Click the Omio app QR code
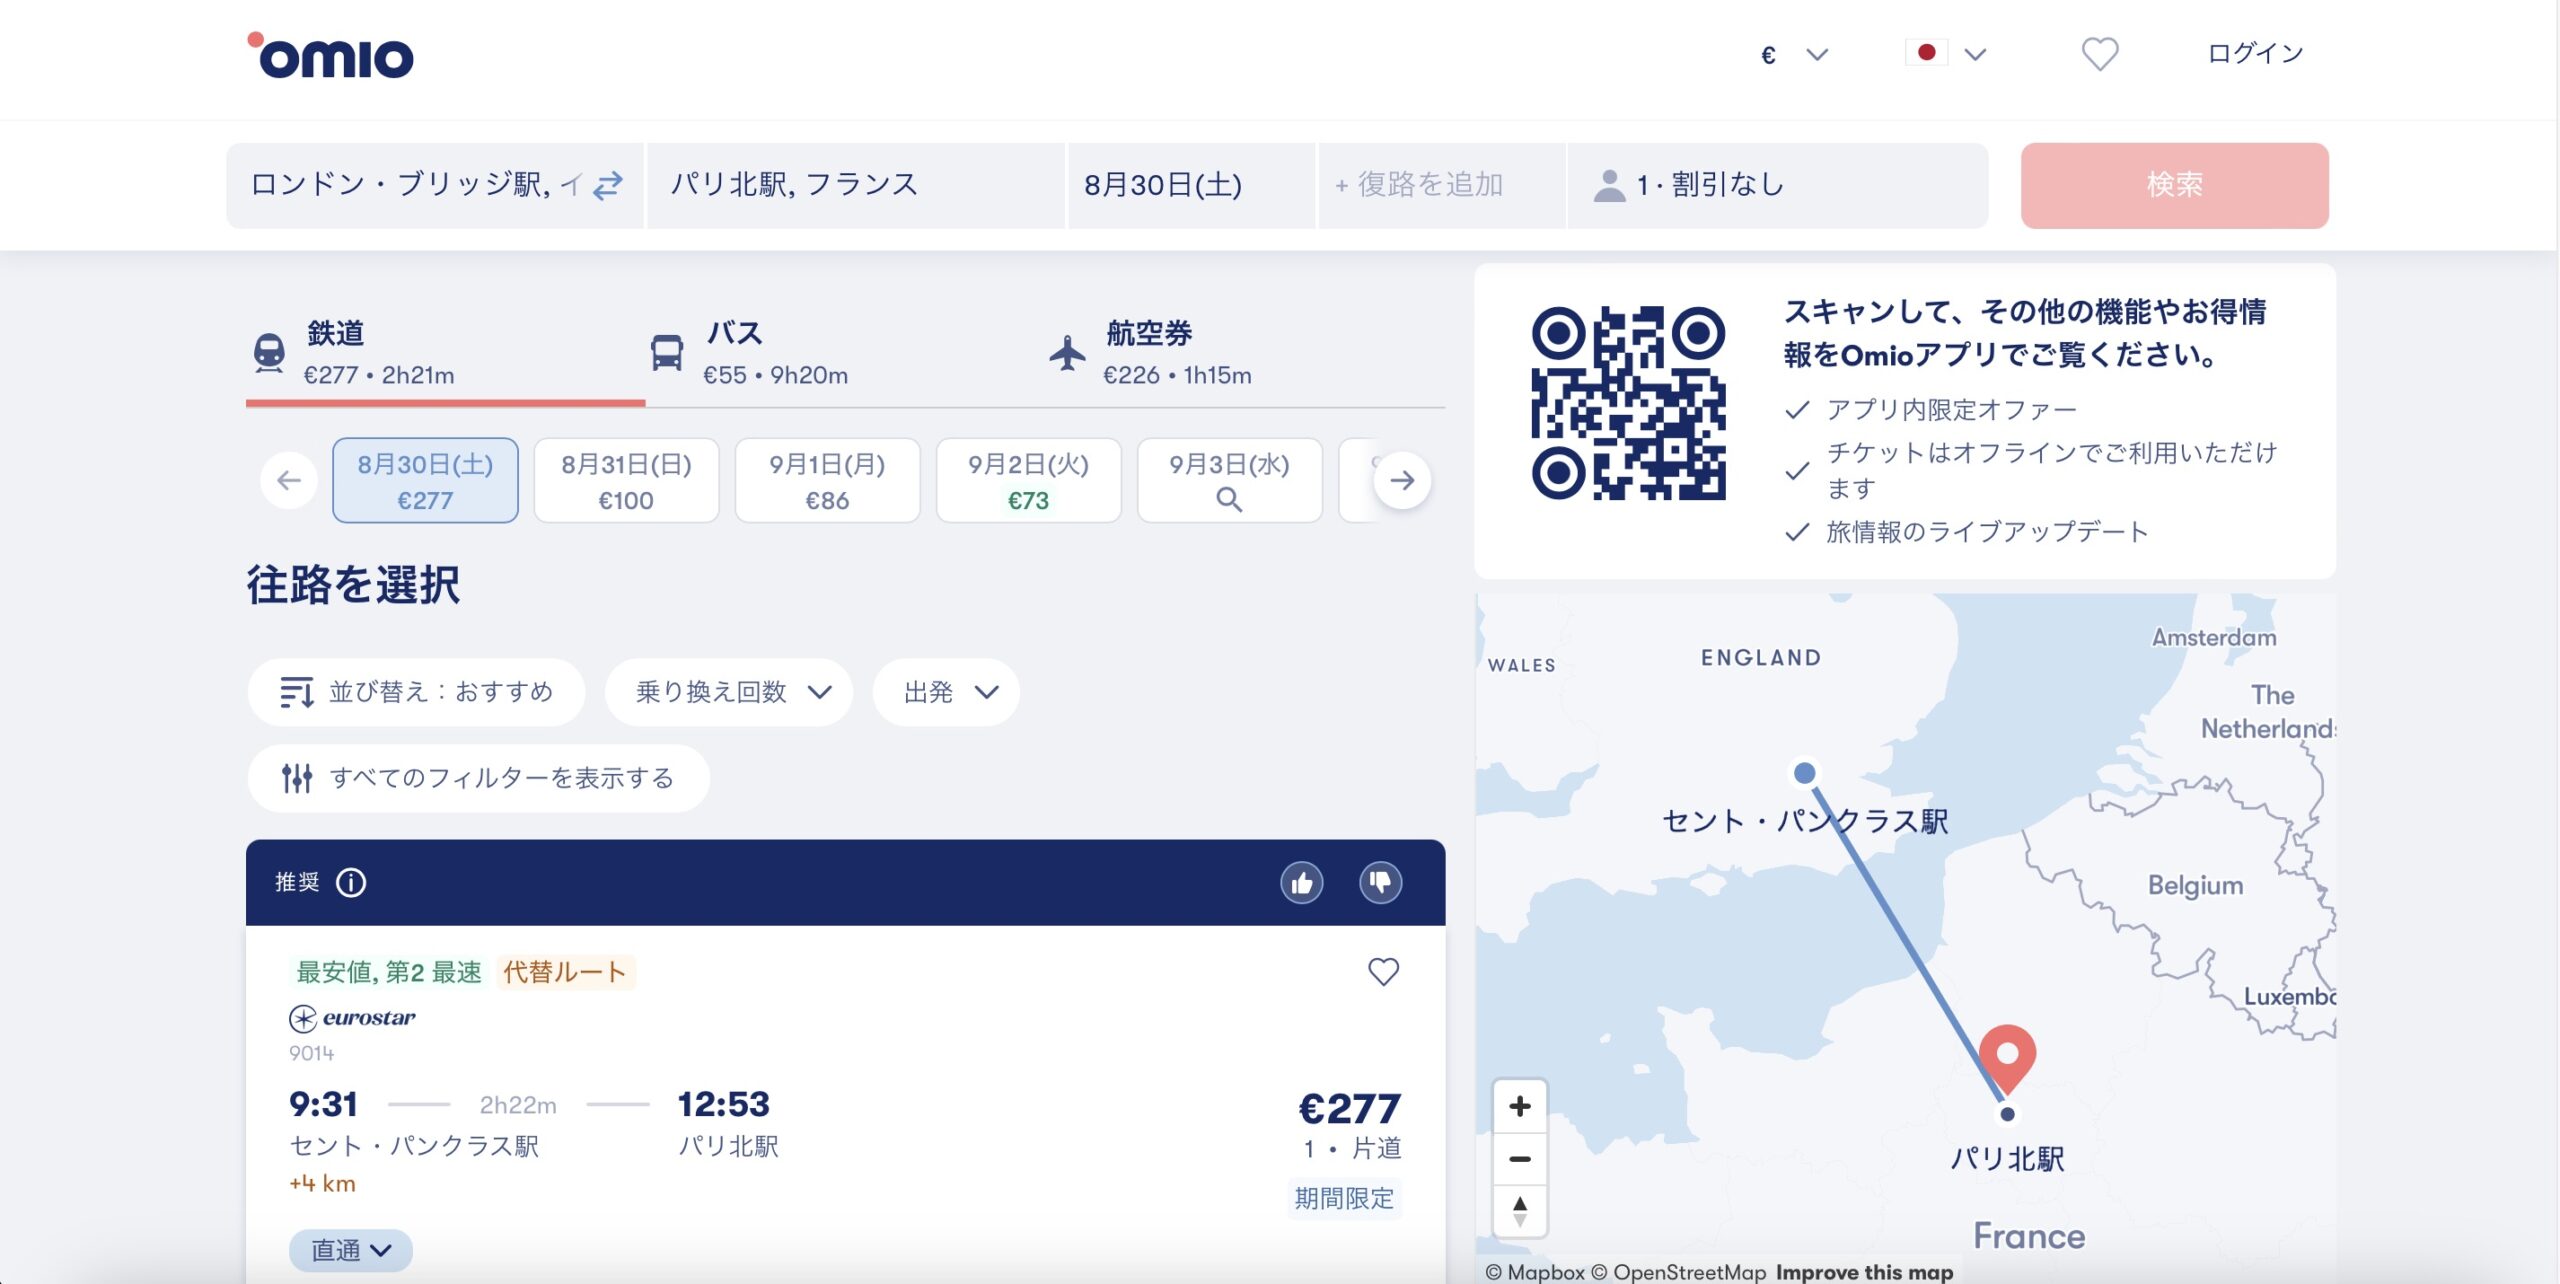Viewport: 2560px width, 1284px height. (1628, 403)
